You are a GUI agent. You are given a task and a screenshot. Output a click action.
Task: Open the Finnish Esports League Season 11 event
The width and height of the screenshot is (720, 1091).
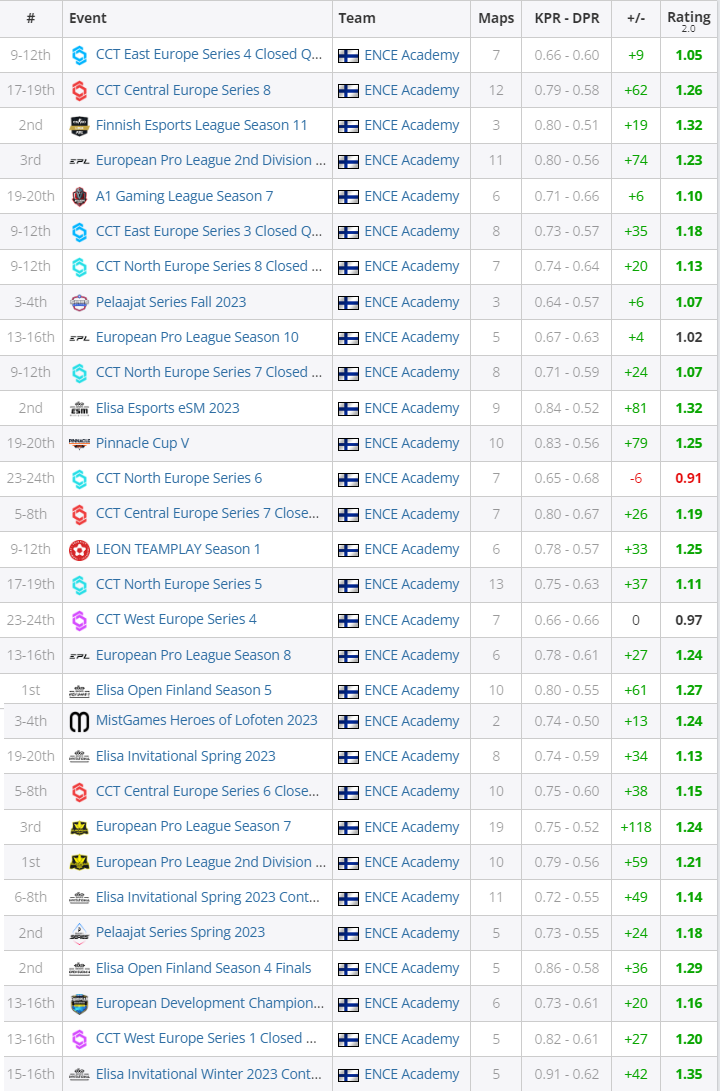click(201, 125)
